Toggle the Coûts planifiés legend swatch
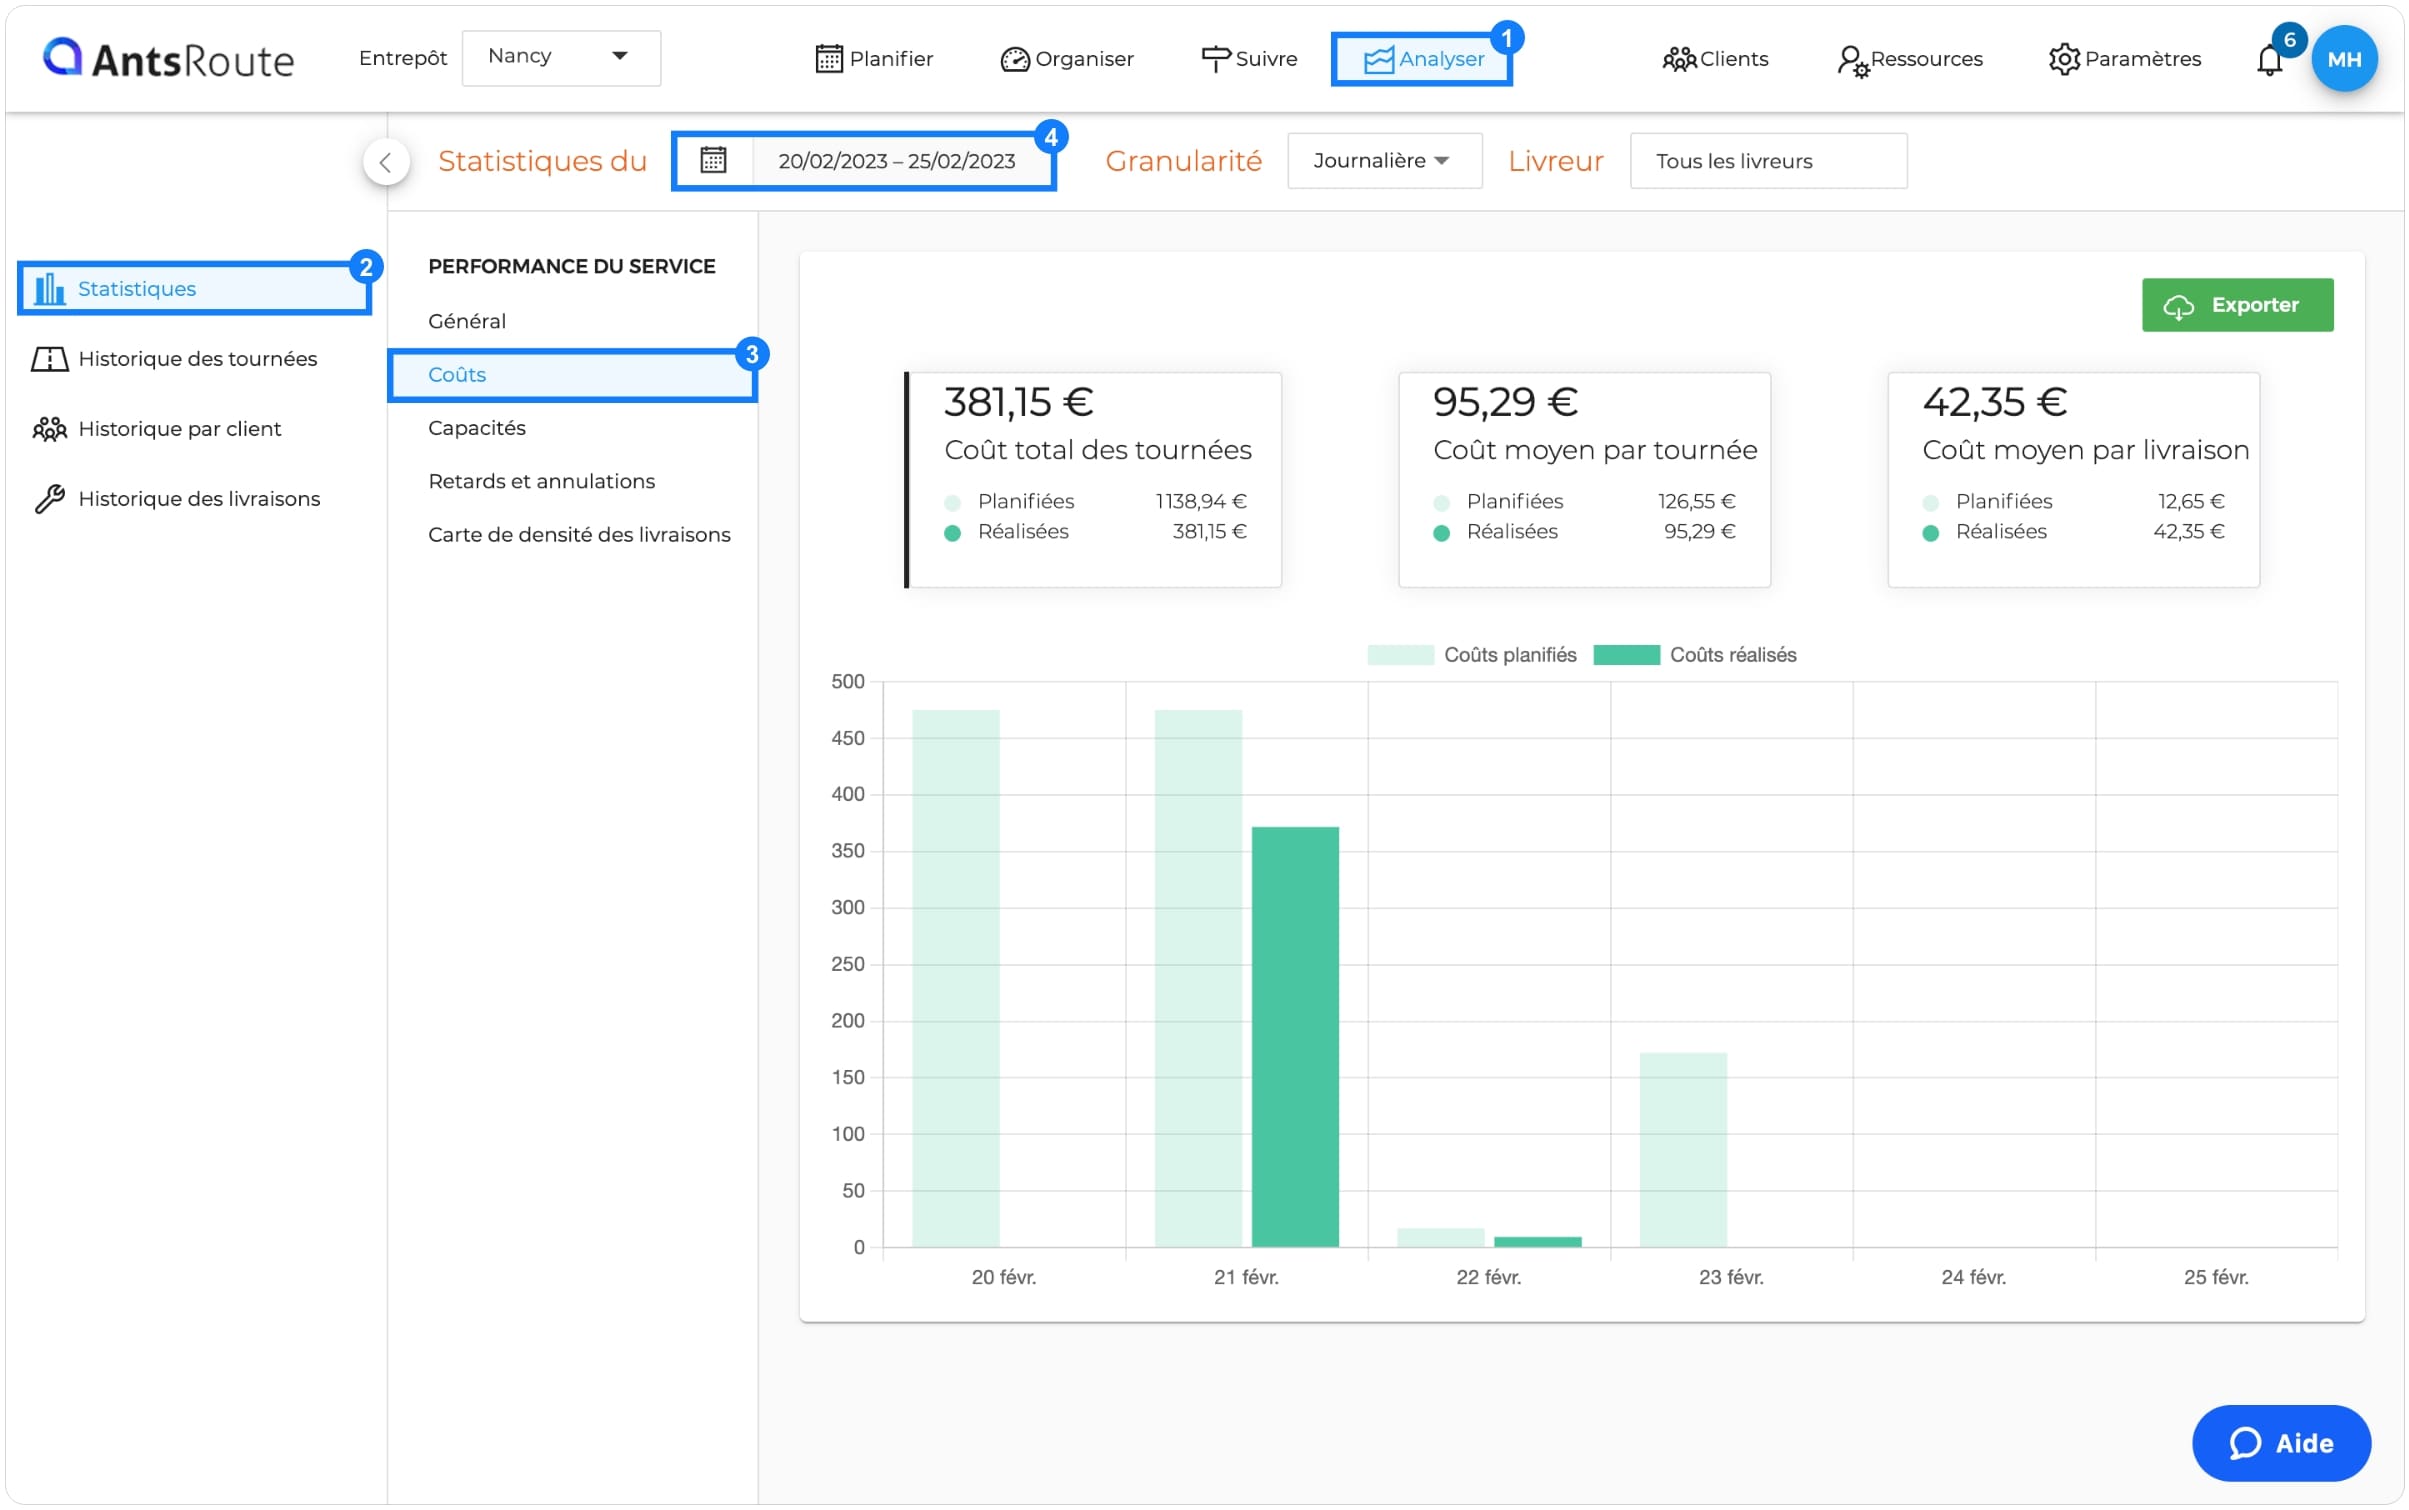The width and height of the screenshot is (2409, 1510). click(1399, 655)
